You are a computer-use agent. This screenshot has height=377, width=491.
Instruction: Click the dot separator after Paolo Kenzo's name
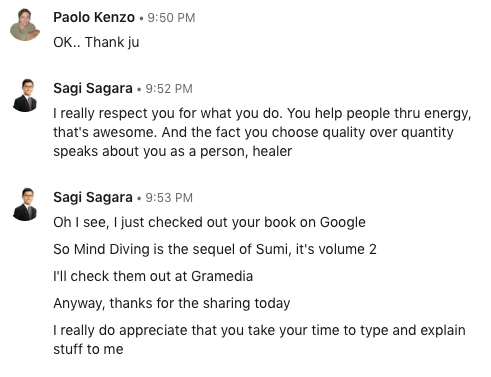[x=141, y=19]
